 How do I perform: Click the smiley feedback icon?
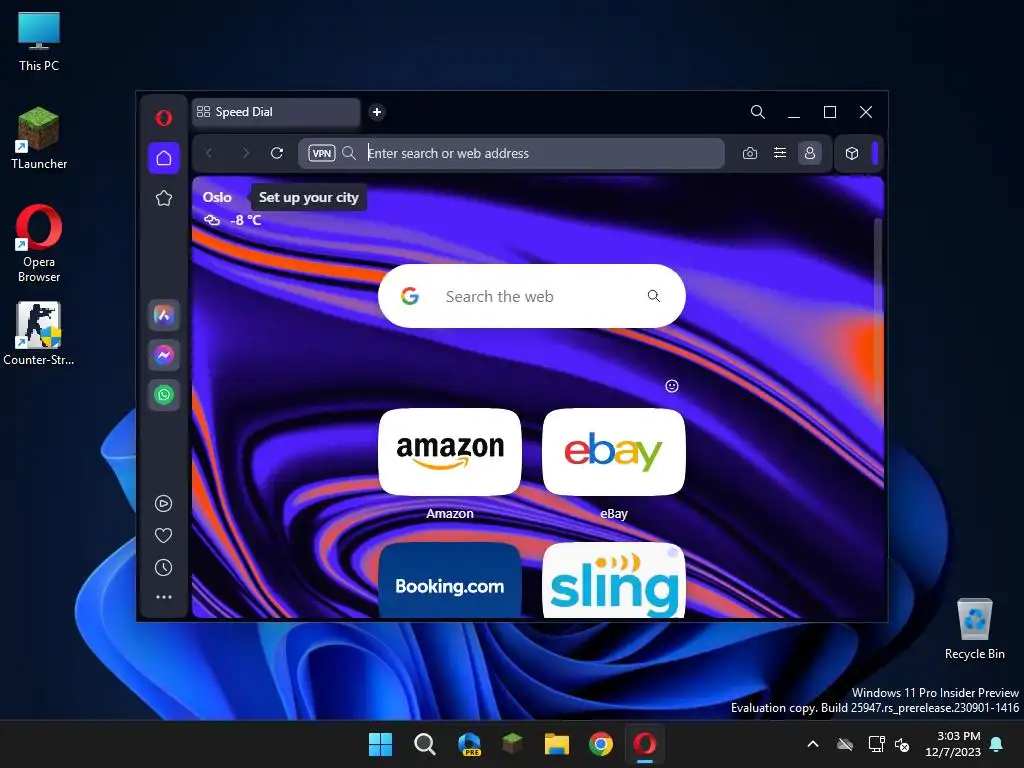click(671, 386)
